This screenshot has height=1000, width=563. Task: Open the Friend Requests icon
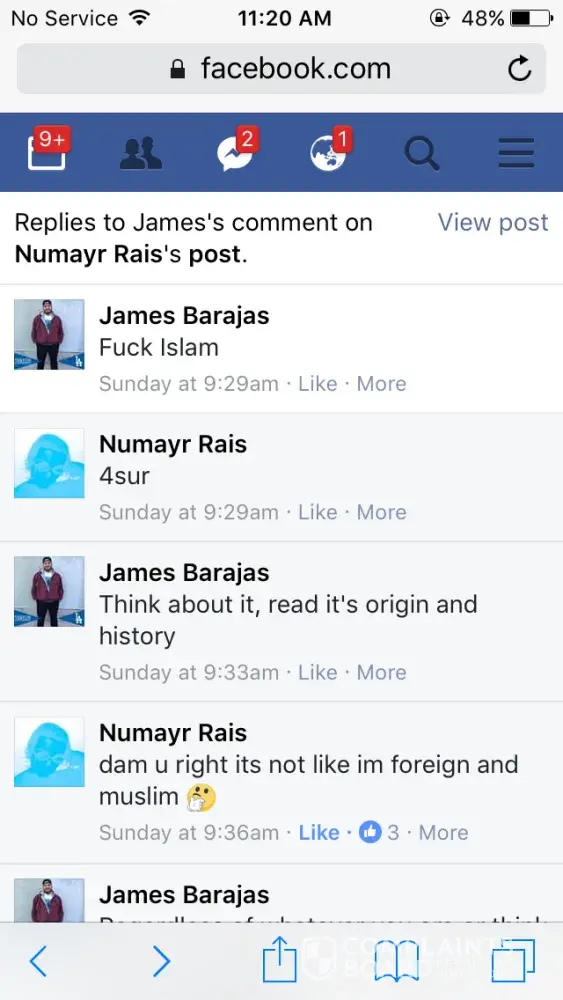tap(141, 154)
